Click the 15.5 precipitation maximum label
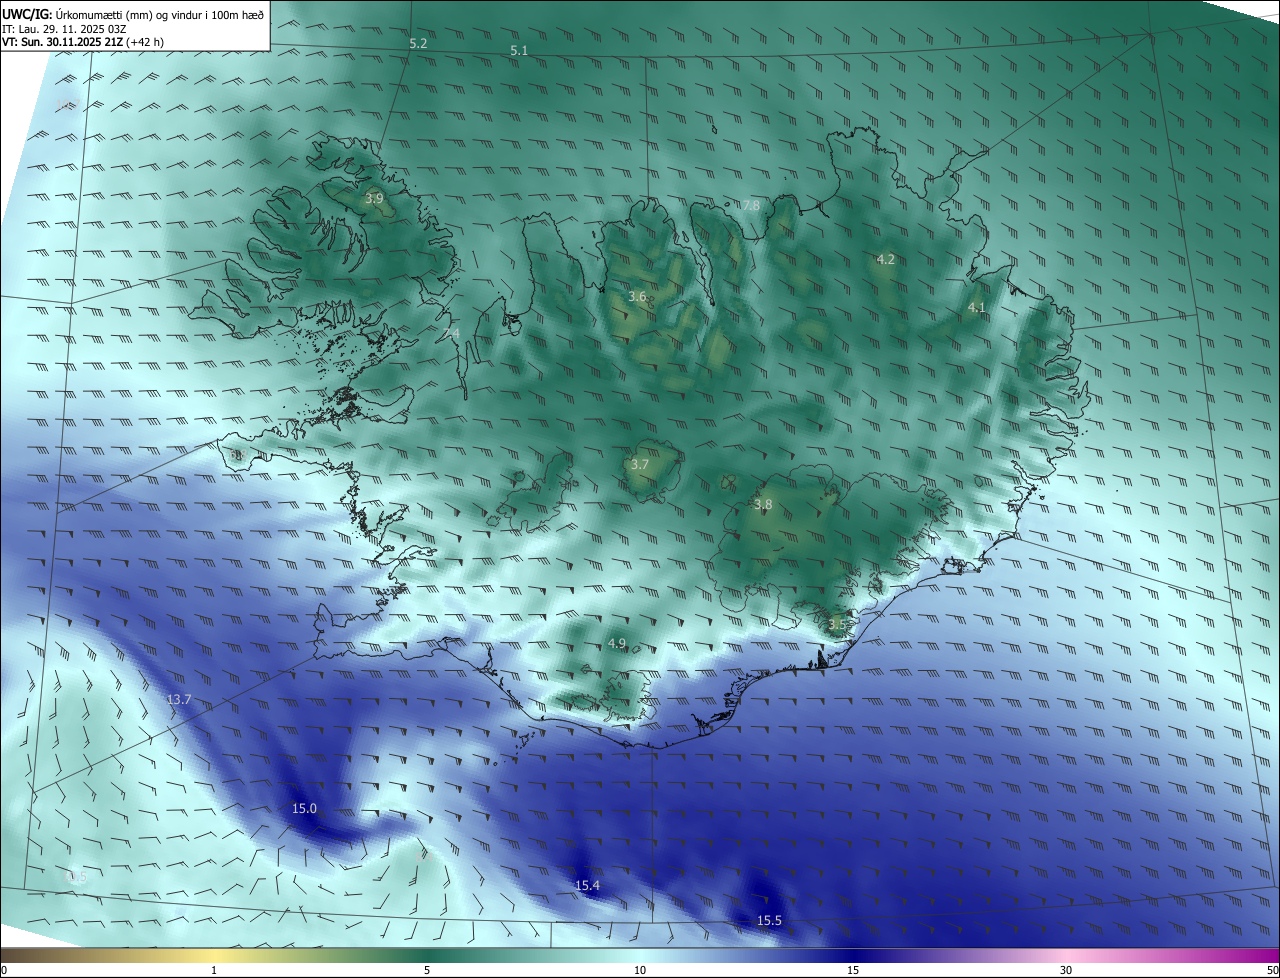 [769, 921]
